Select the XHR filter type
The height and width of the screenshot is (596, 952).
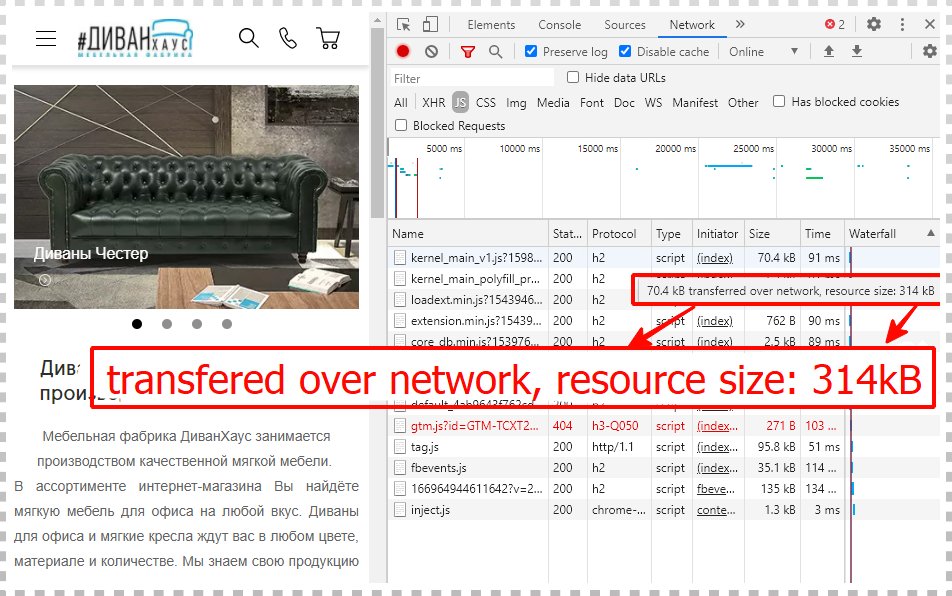433,102
